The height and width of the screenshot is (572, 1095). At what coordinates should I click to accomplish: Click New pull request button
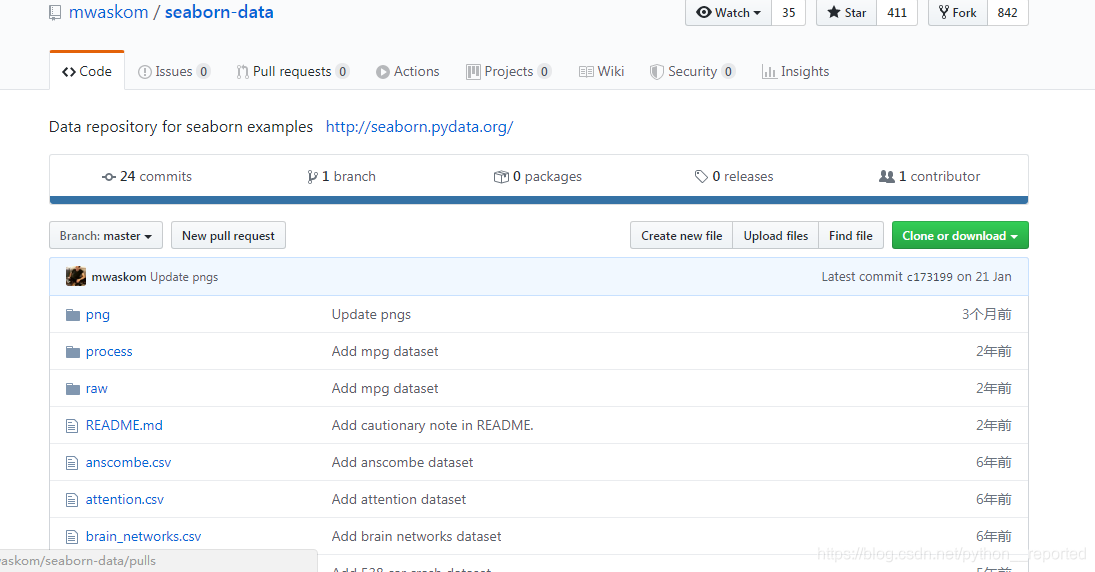click(228, 235)
